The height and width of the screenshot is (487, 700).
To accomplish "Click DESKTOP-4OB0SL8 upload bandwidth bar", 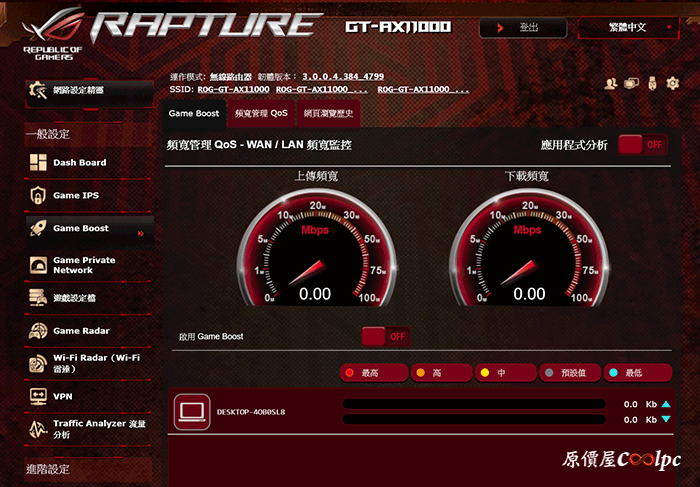I will pyautogui.click(x=474, y=404).
